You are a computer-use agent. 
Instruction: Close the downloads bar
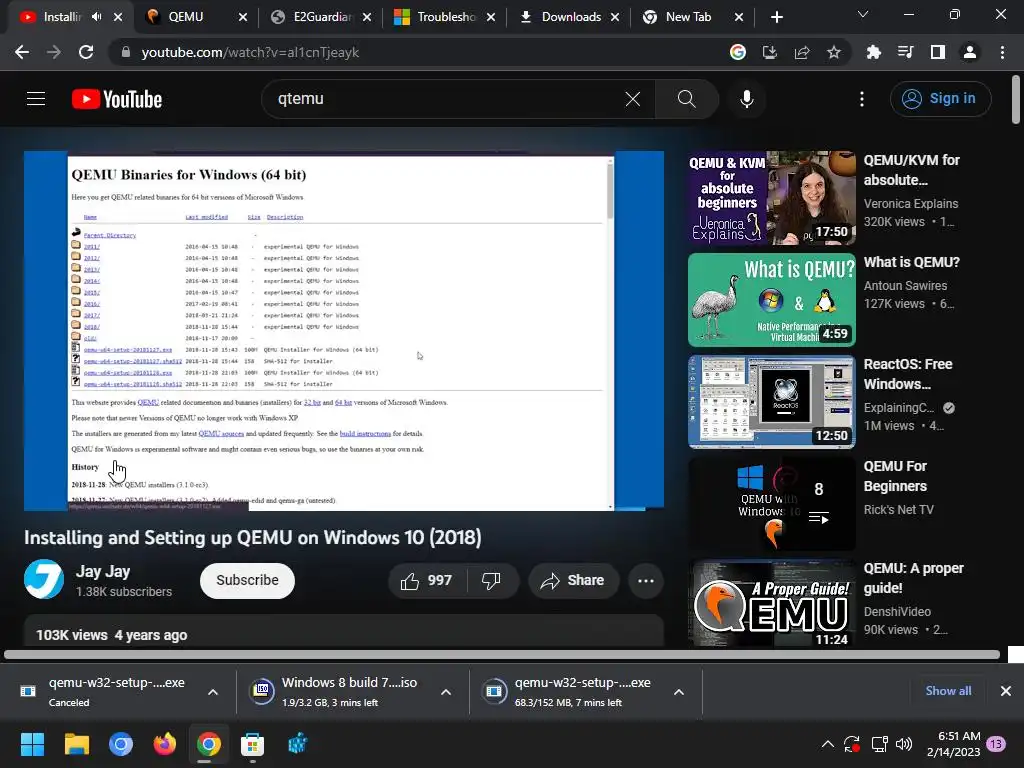click(x=1006, y=691)
